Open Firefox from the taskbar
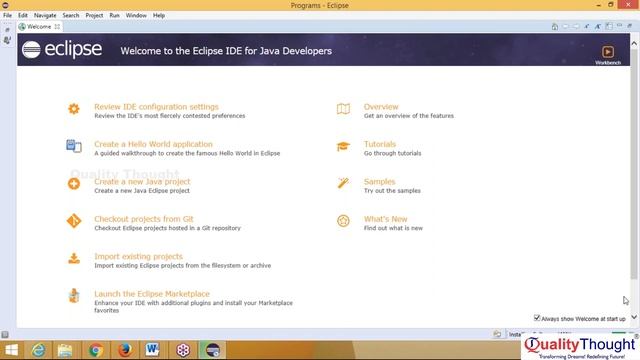The image size is (640, 360). click(x=125, y=350)
